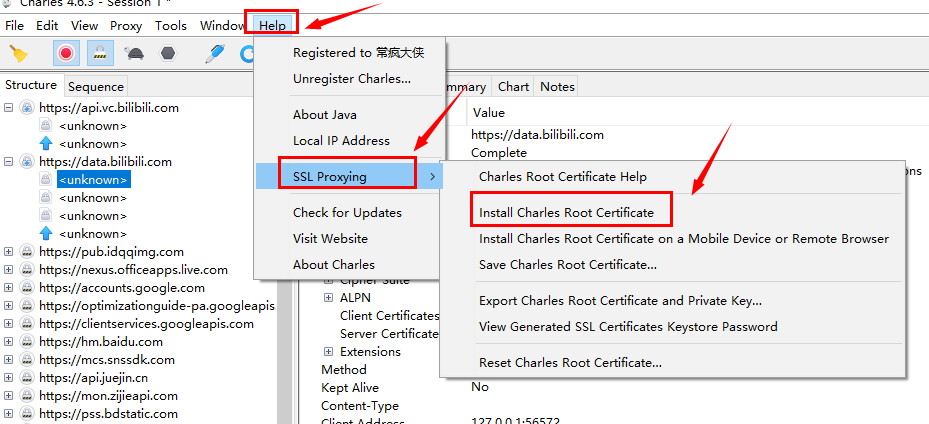Switch to the Sequence tab
This screenshot has height=424, width=929.
point(95,86)
